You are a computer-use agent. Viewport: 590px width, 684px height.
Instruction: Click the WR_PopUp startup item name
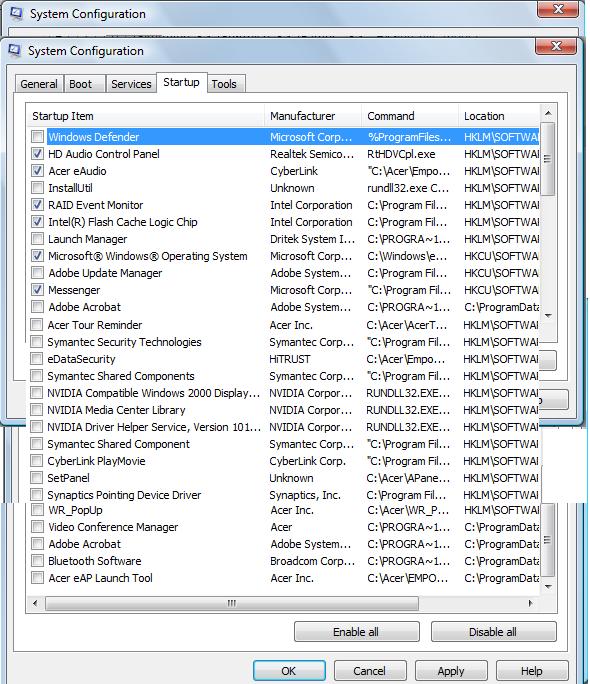[75, 510]
